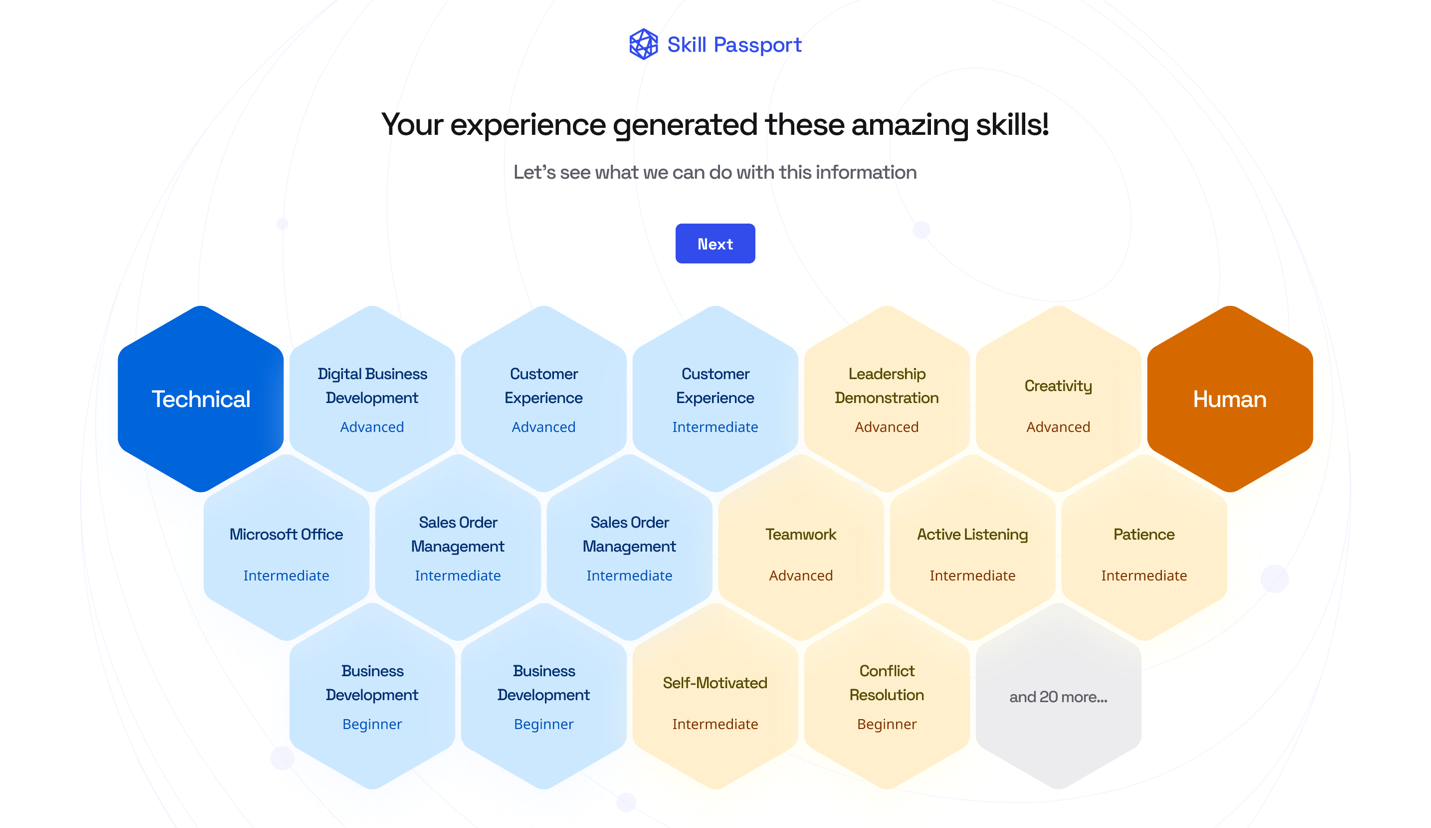The image size is (1431, 828).
Task: Choose the Creativity Advanced hexagon
Action: [1058, 399]
